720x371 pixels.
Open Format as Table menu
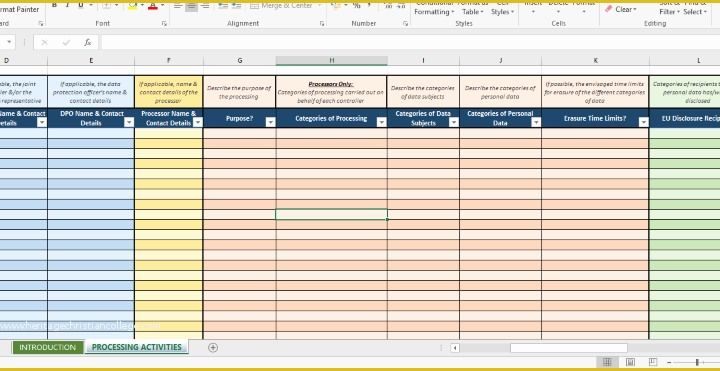click(473, 8)
